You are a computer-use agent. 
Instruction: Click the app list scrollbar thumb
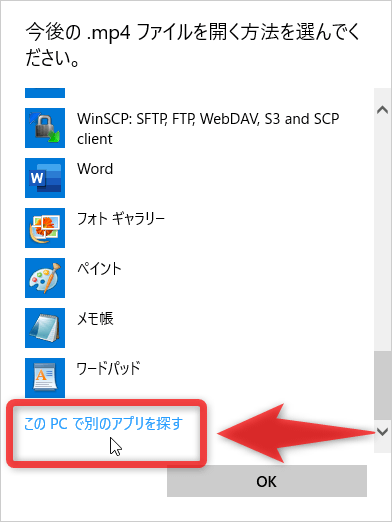(x=383, y=385)
